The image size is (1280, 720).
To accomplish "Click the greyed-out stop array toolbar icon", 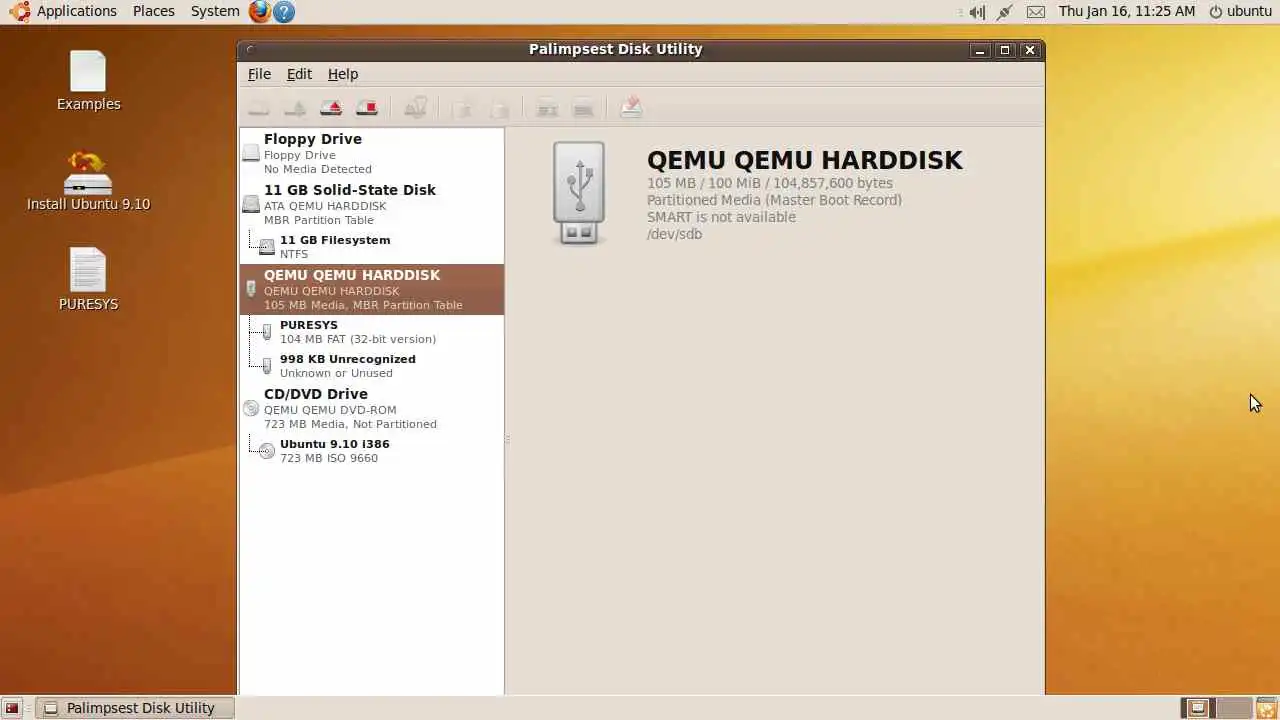I will click(x=583, y=107).
